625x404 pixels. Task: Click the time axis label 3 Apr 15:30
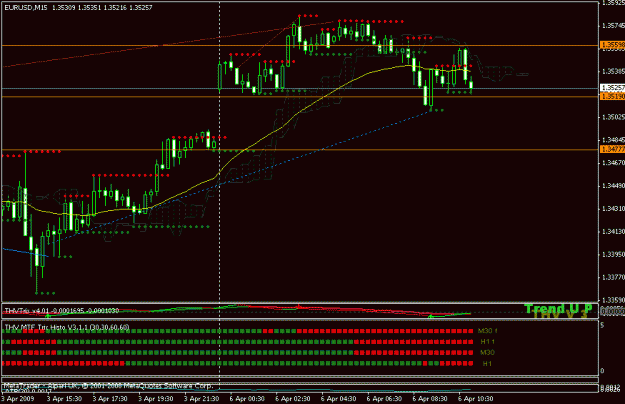64,398
